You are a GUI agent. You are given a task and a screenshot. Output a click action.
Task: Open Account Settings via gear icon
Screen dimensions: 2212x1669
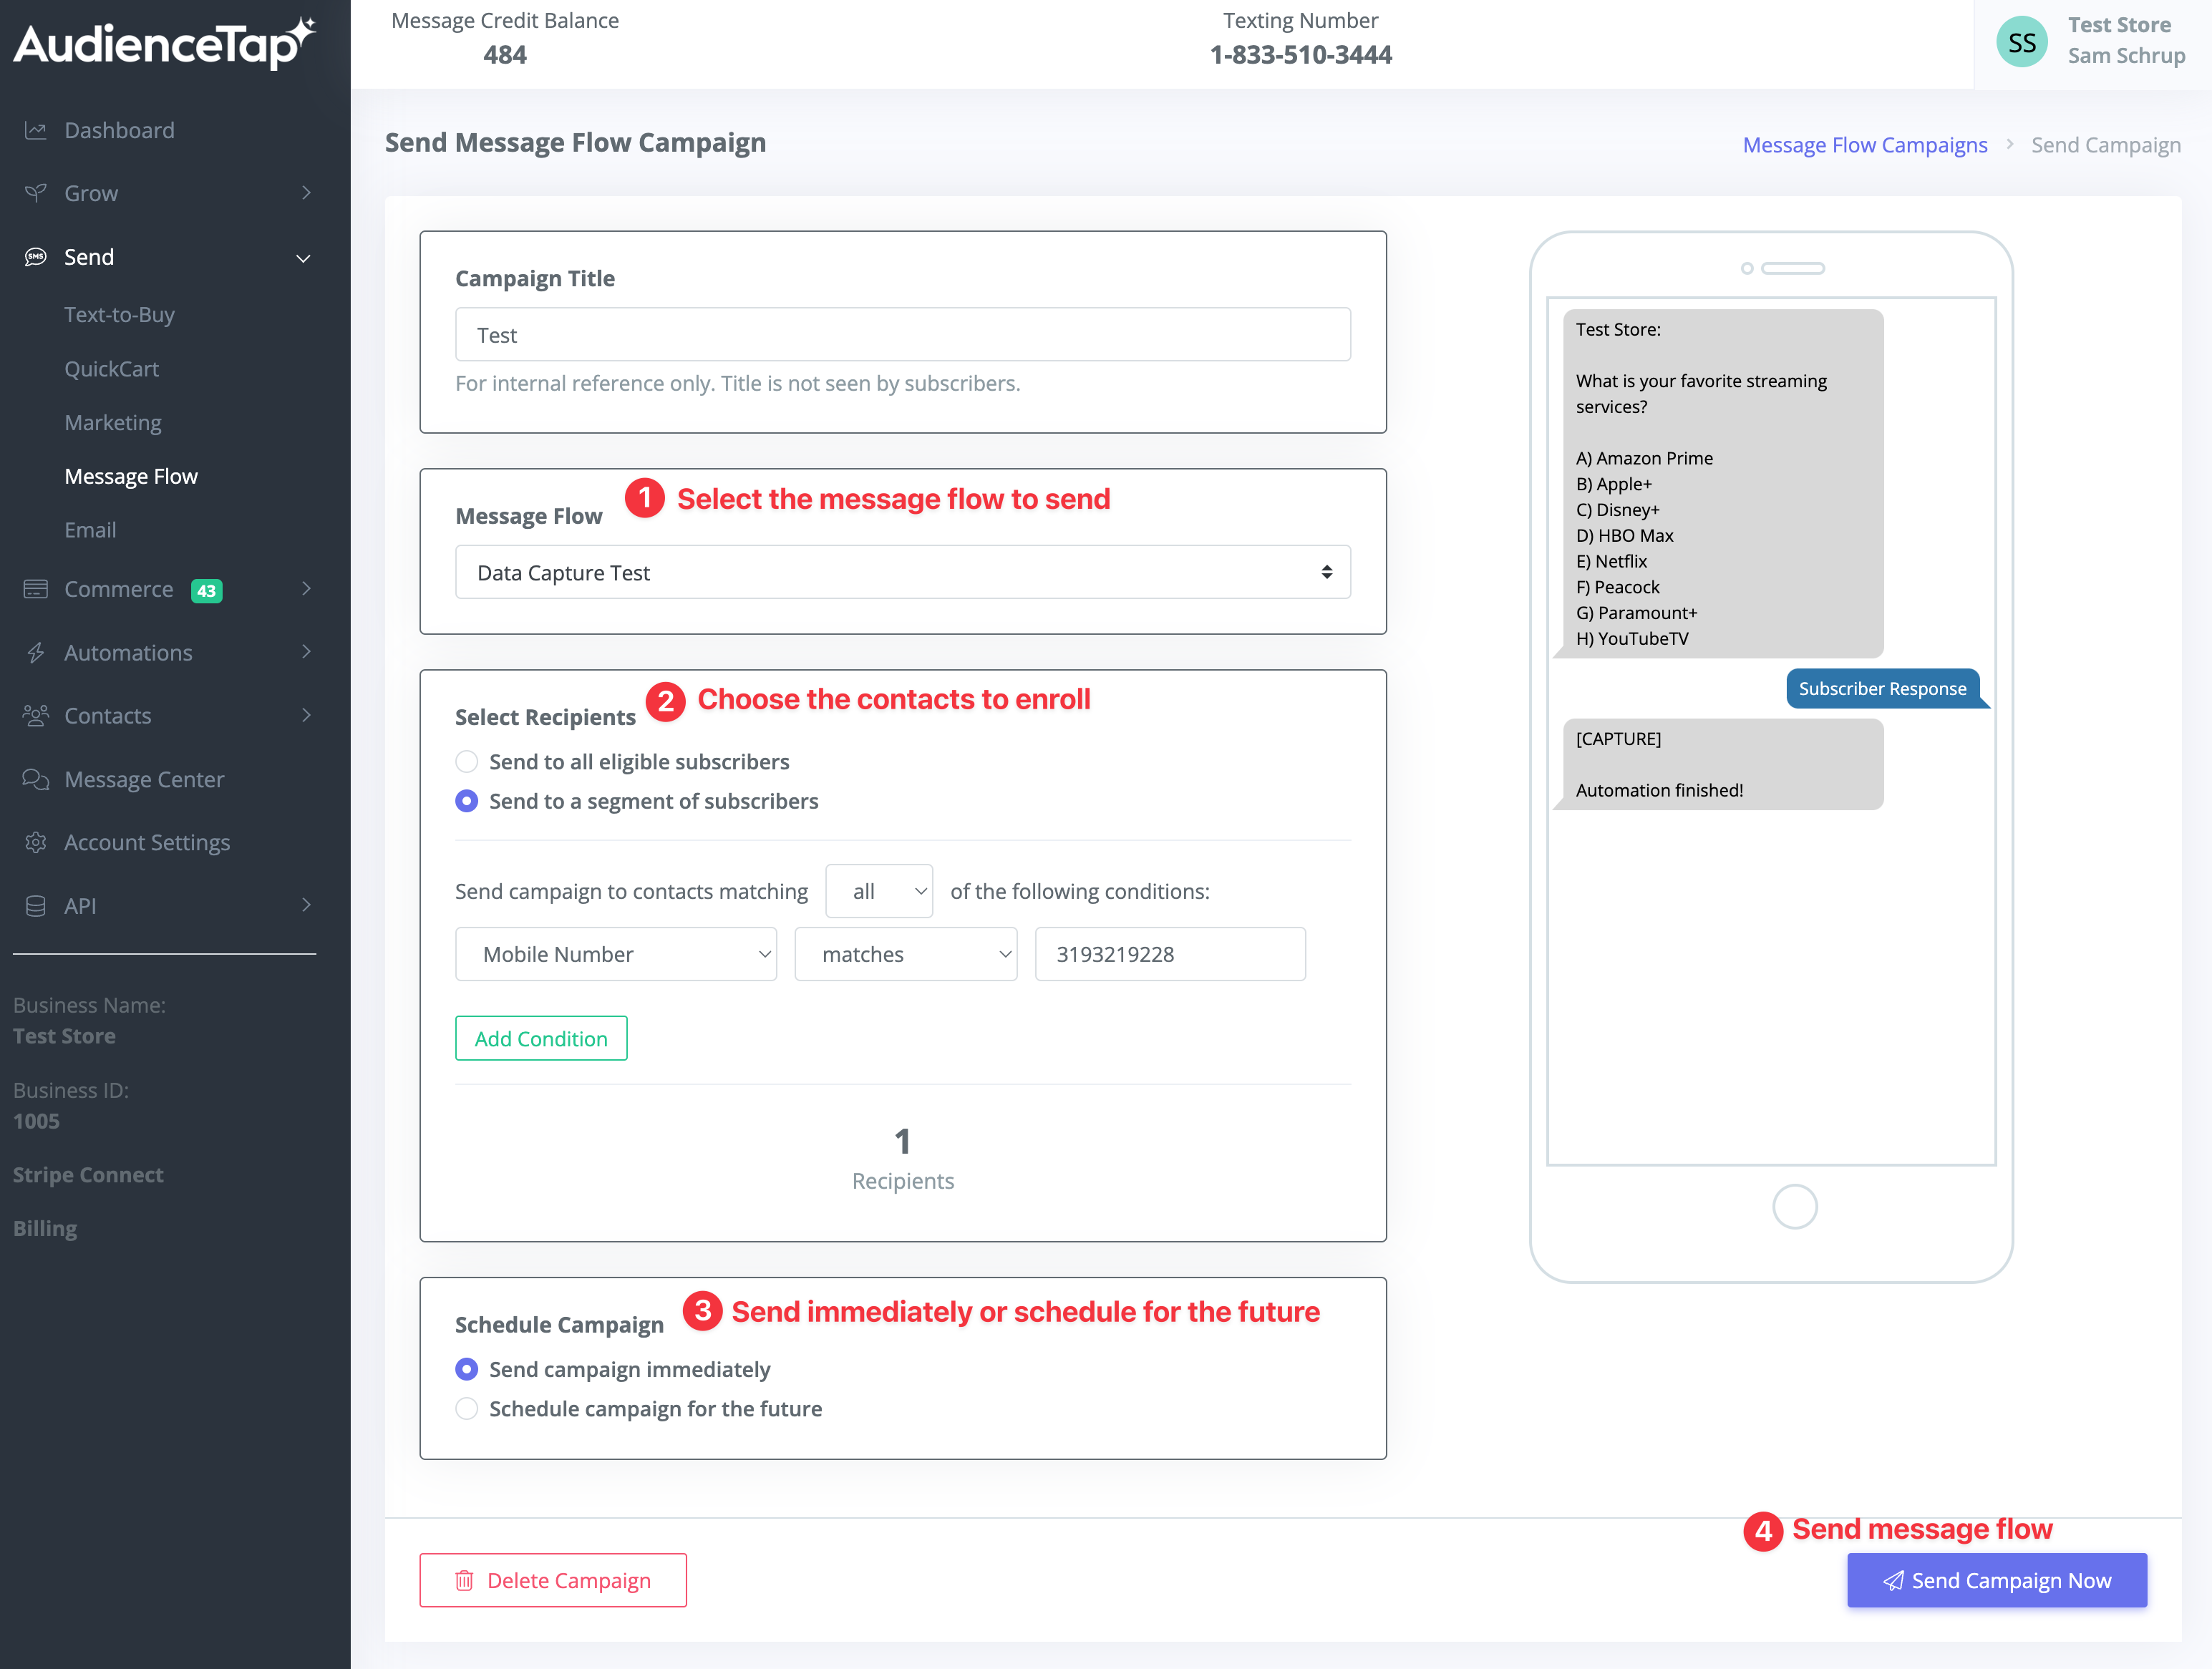36,842
